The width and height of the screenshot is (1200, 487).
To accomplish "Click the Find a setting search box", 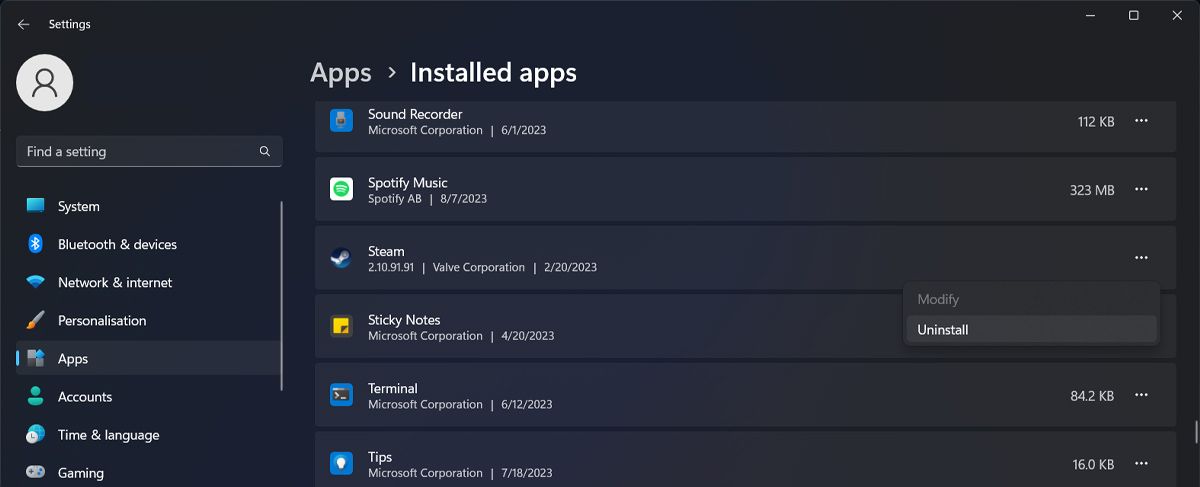I will pos(140,152).
